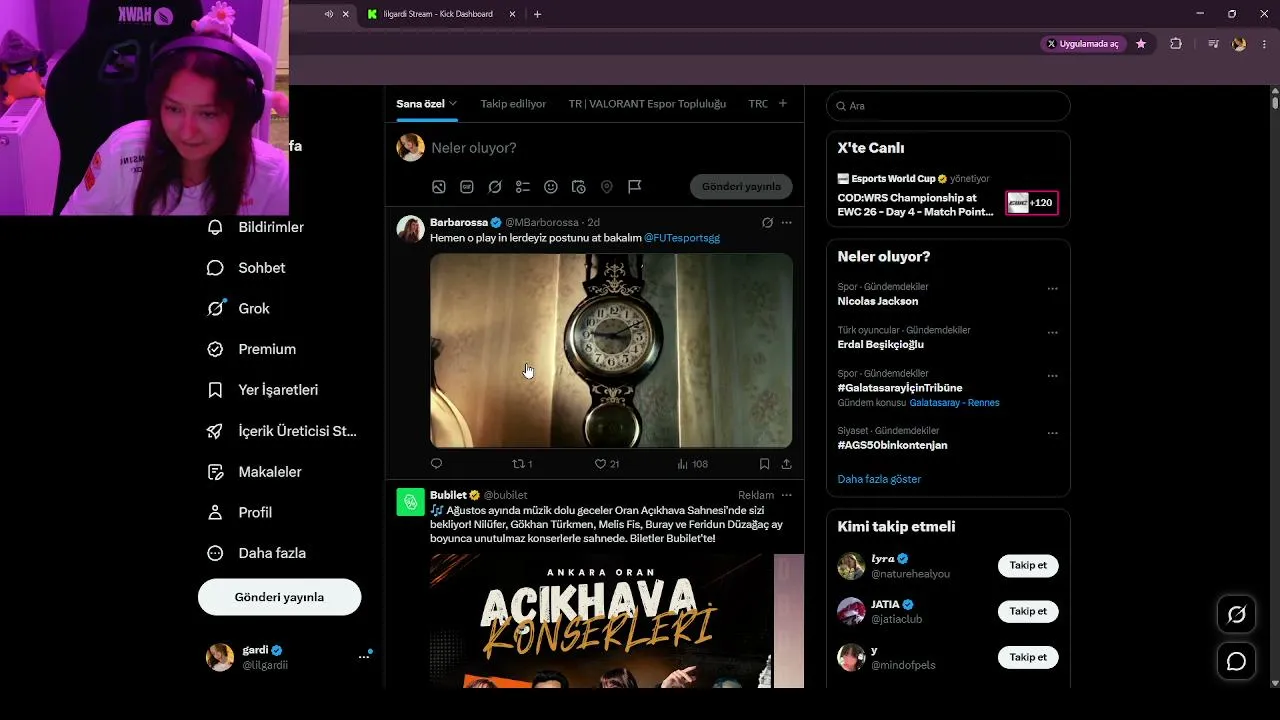Viewport: 1280px width, 720px height.
Task: Go to Profil in the sidebar
Action: 239,512
